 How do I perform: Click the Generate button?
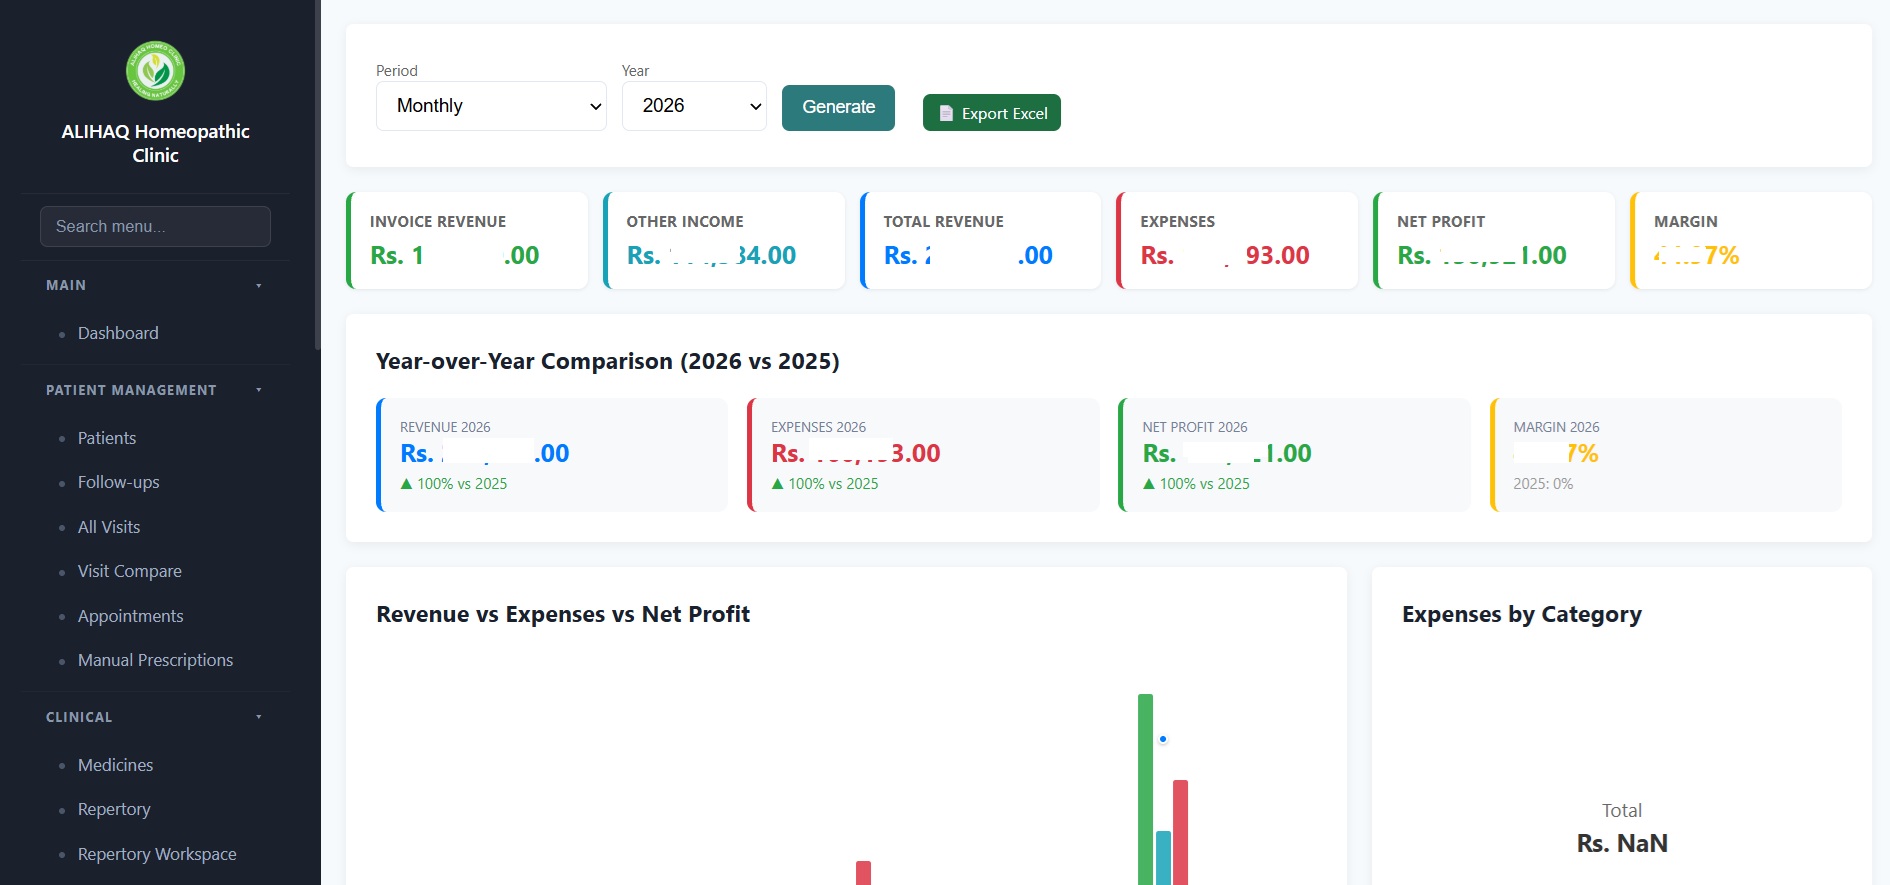[x=838, y=108]
